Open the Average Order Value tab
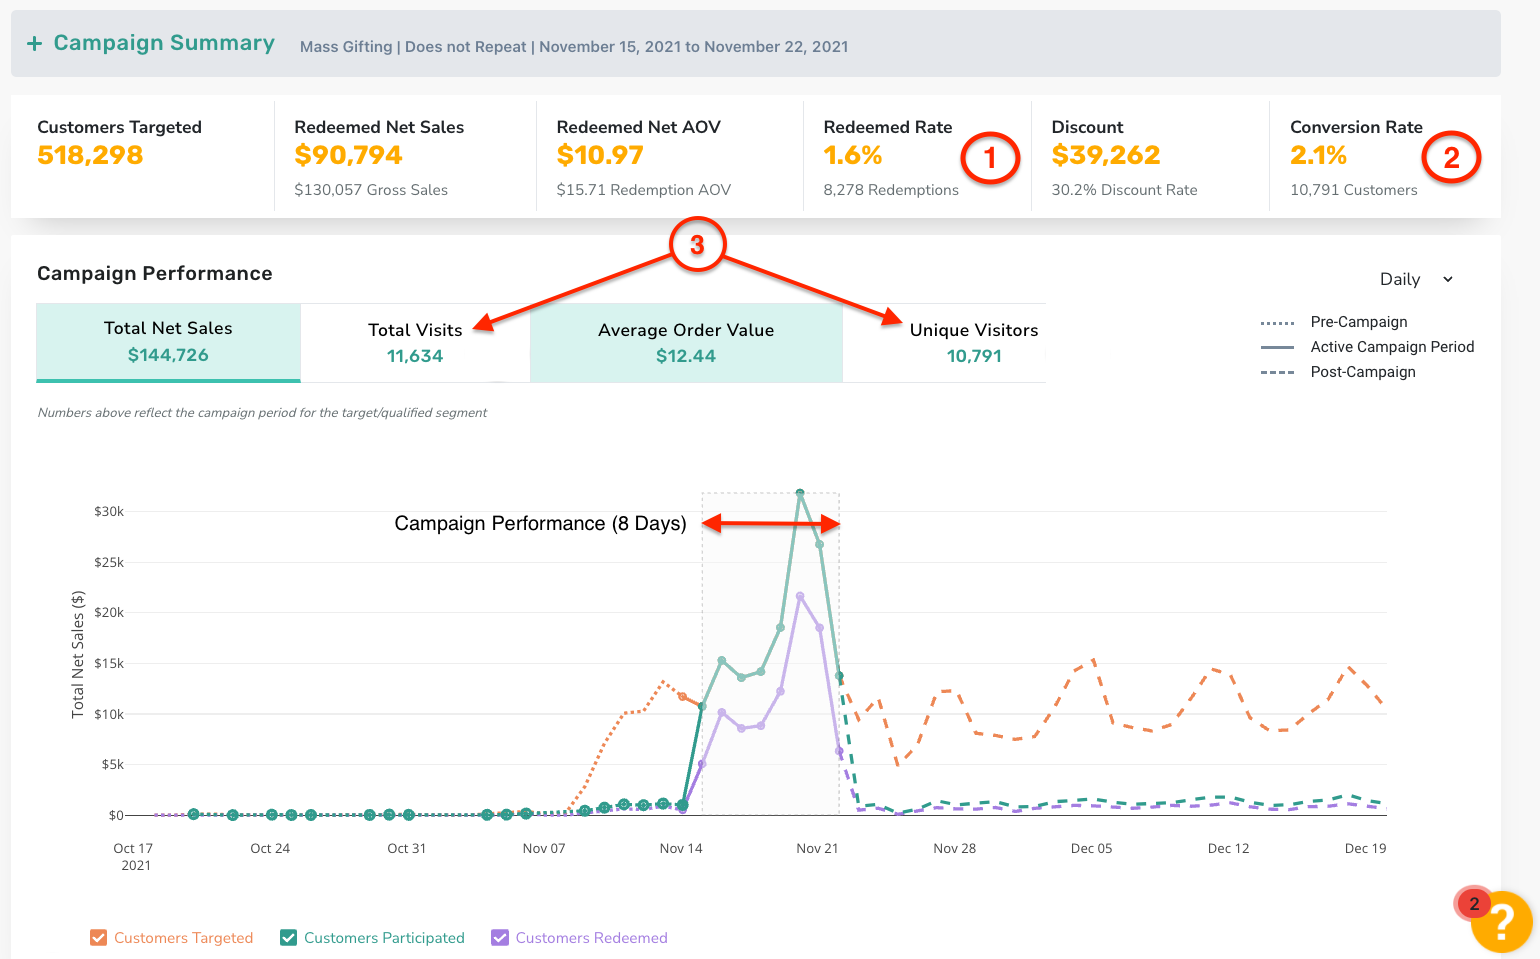 click(686, 343)
